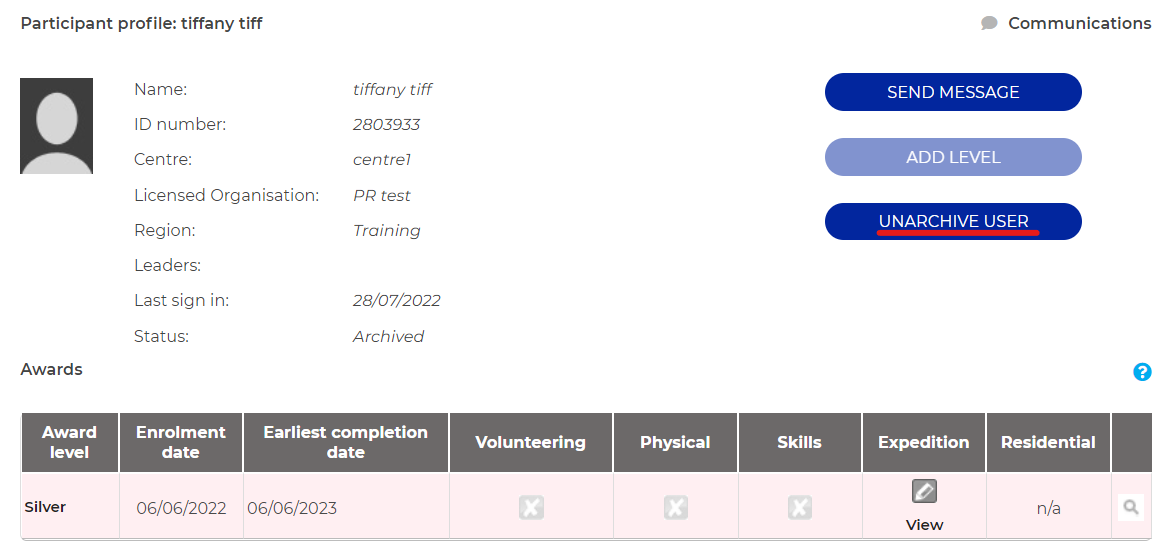Viewport: 1168px width, 552px height.
Task: Open the magnifier icon in Silver row
Action: point(1131,507)
